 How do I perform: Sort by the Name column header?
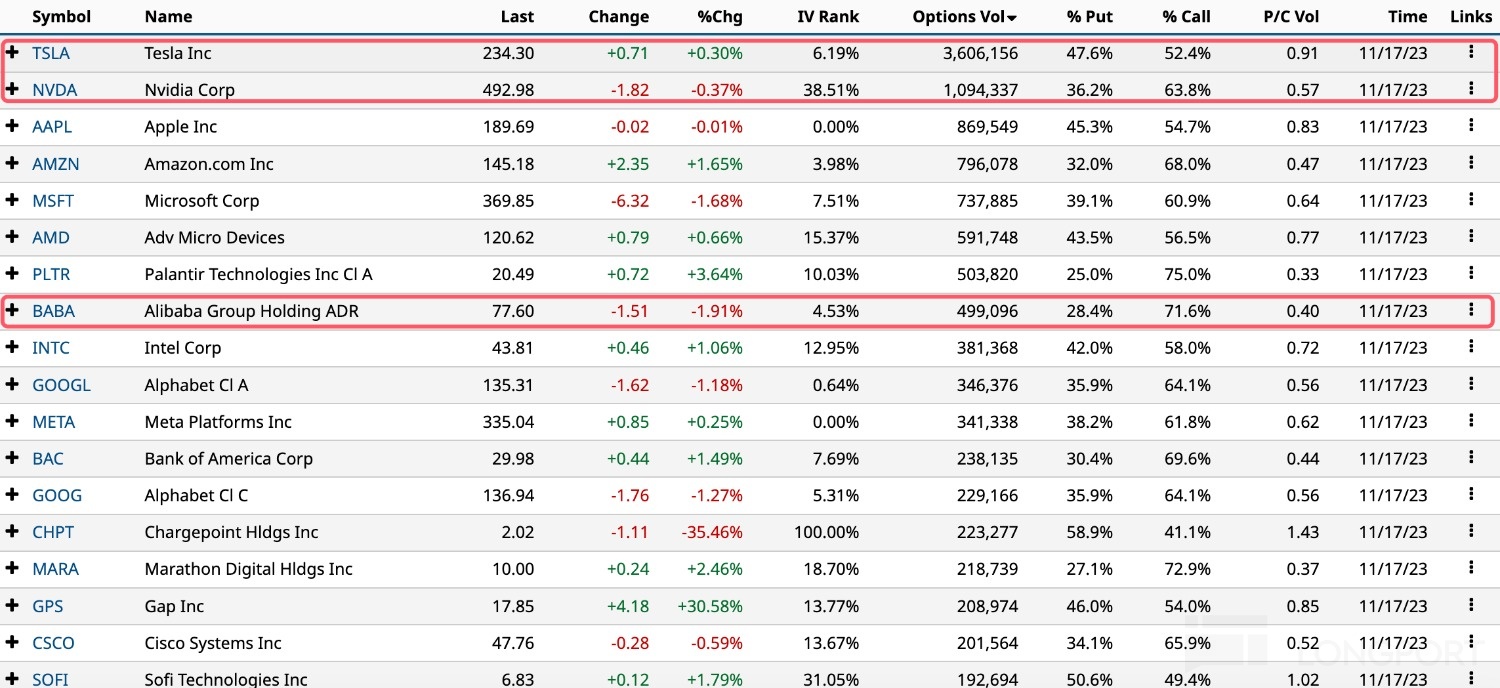pos(168,16)
